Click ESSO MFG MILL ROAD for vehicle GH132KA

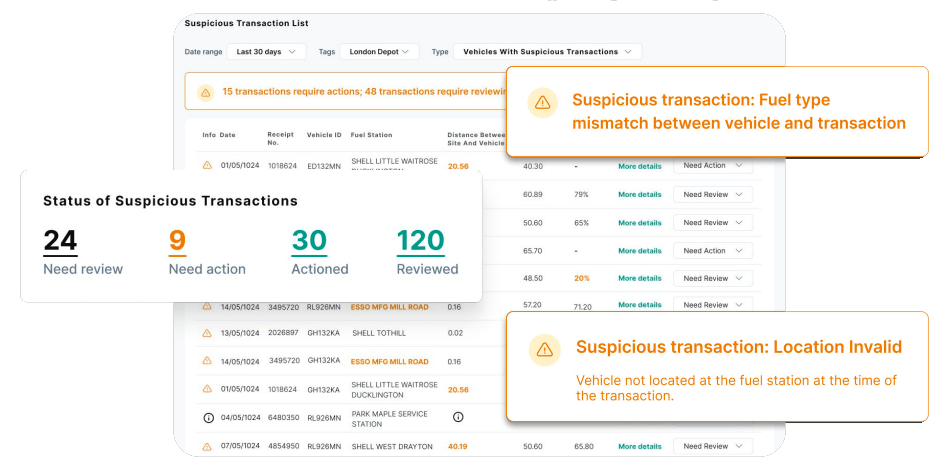click(390, 361)
